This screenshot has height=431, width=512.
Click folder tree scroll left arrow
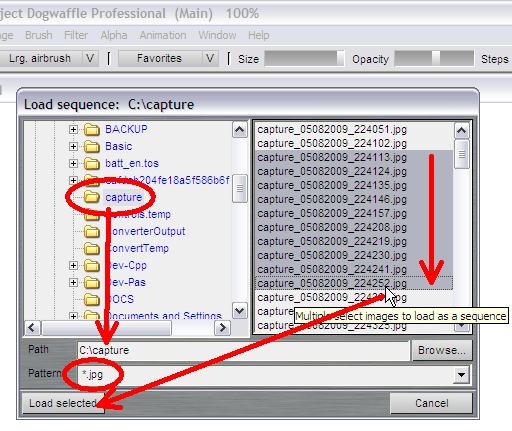pyautogui.click(x=32, y=328)
